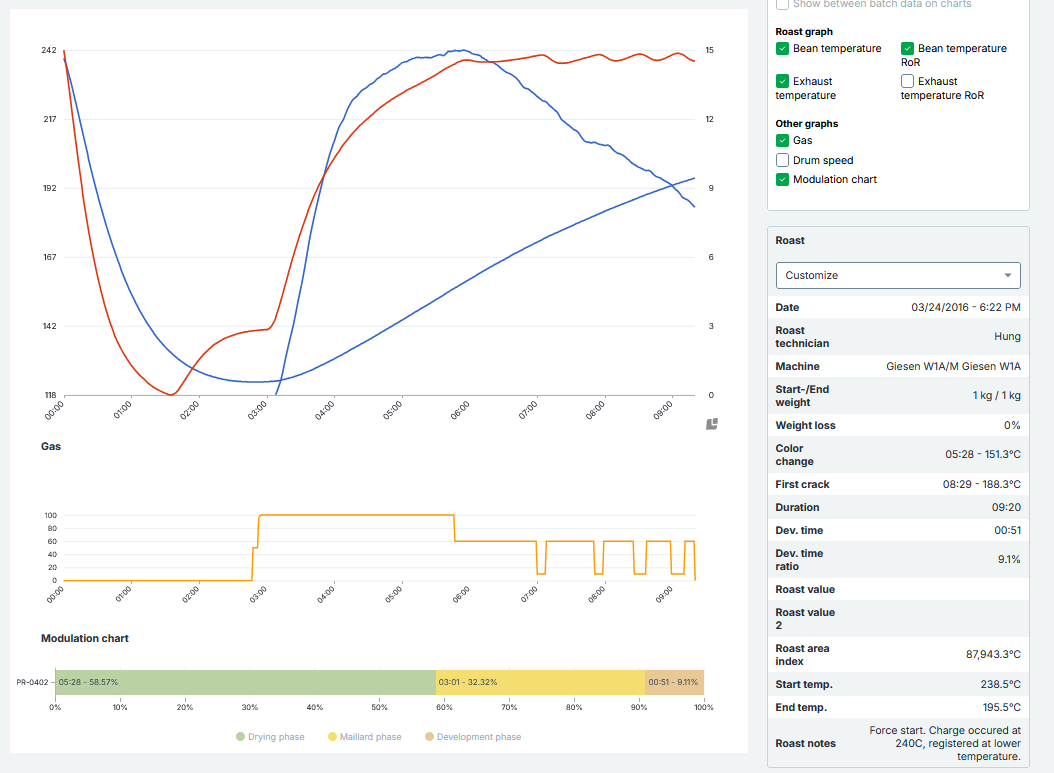Click the development segment 00:51 - 9.11%

(674, 682)
